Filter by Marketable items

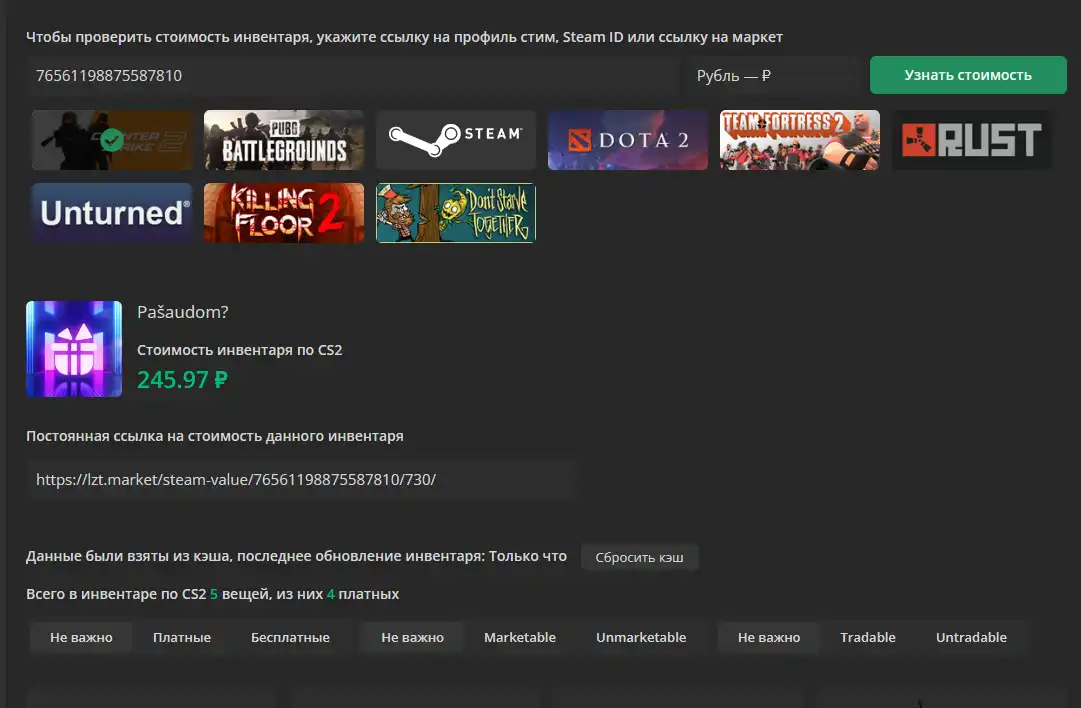[x=520, y=638]
